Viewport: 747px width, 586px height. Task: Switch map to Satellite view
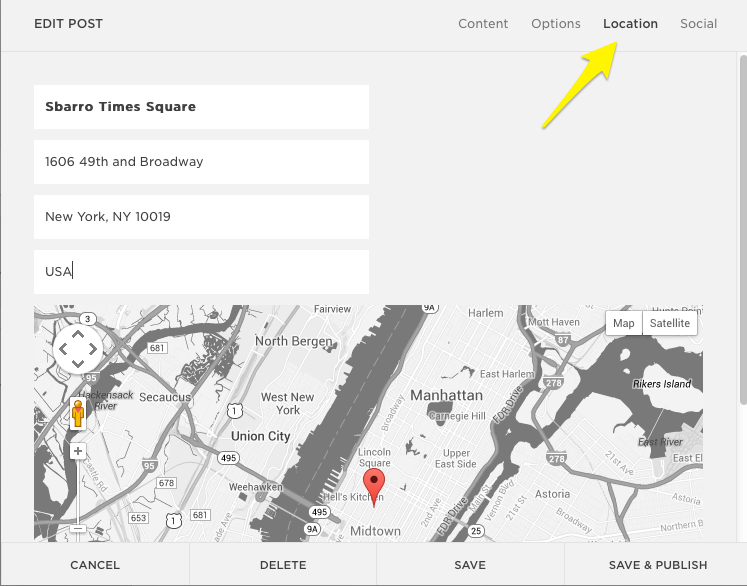click(669, 323)
